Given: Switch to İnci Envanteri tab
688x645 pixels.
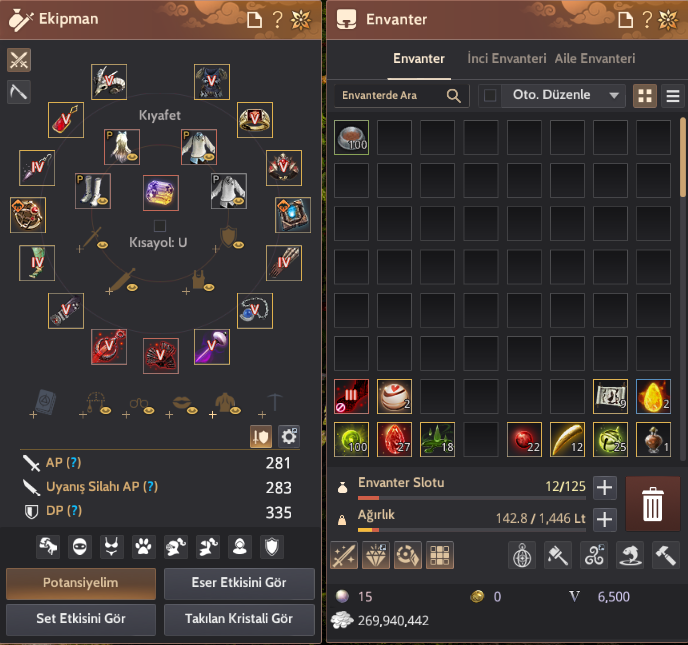Looking at the screenshot, I should click(x=507, y=58).
